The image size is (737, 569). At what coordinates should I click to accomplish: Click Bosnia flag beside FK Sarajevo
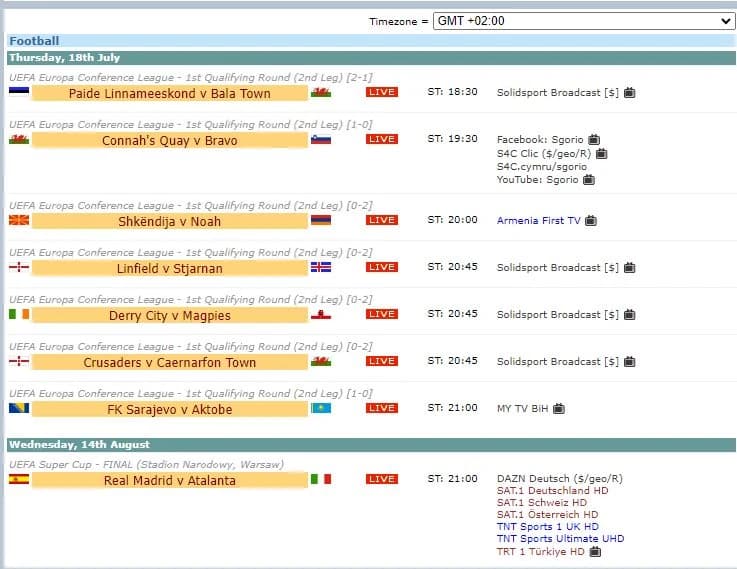pyautogui.click(x=19, y=407)
